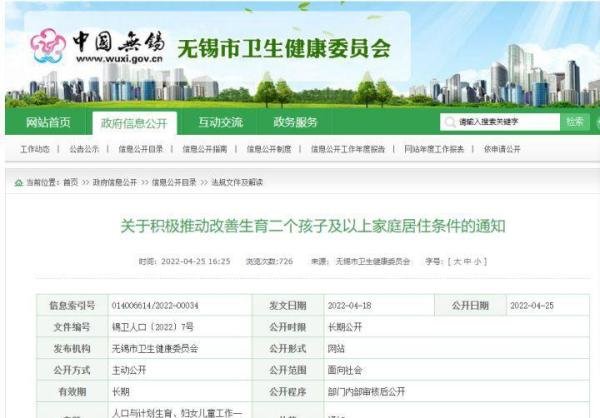
Task: Open the 政务服务 navigation tab
Action: [x=295, y=122]
